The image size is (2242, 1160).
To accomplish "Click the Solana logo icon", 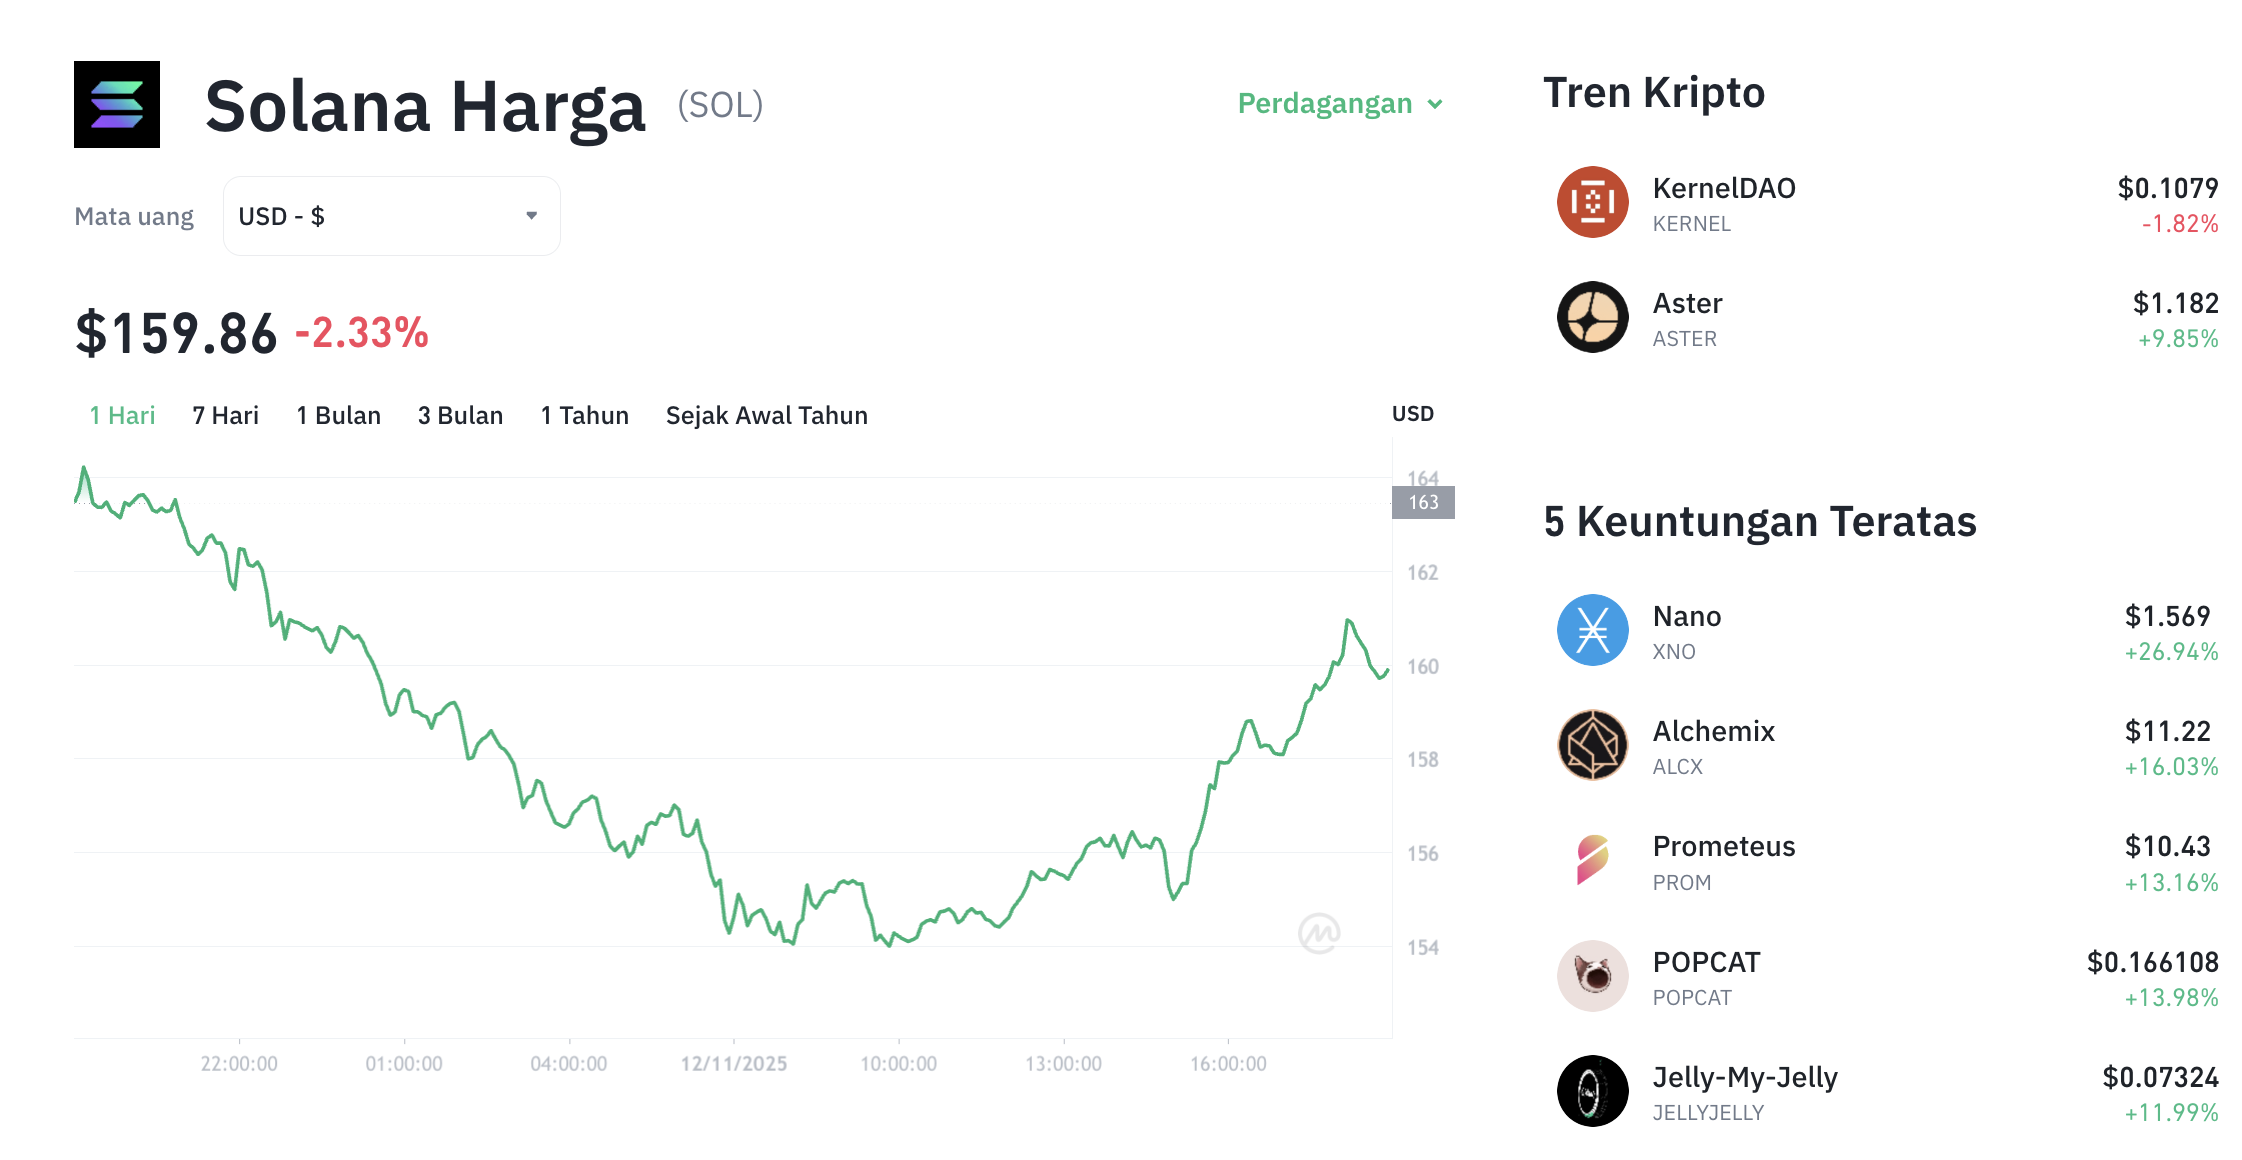I will pos(116,104).
